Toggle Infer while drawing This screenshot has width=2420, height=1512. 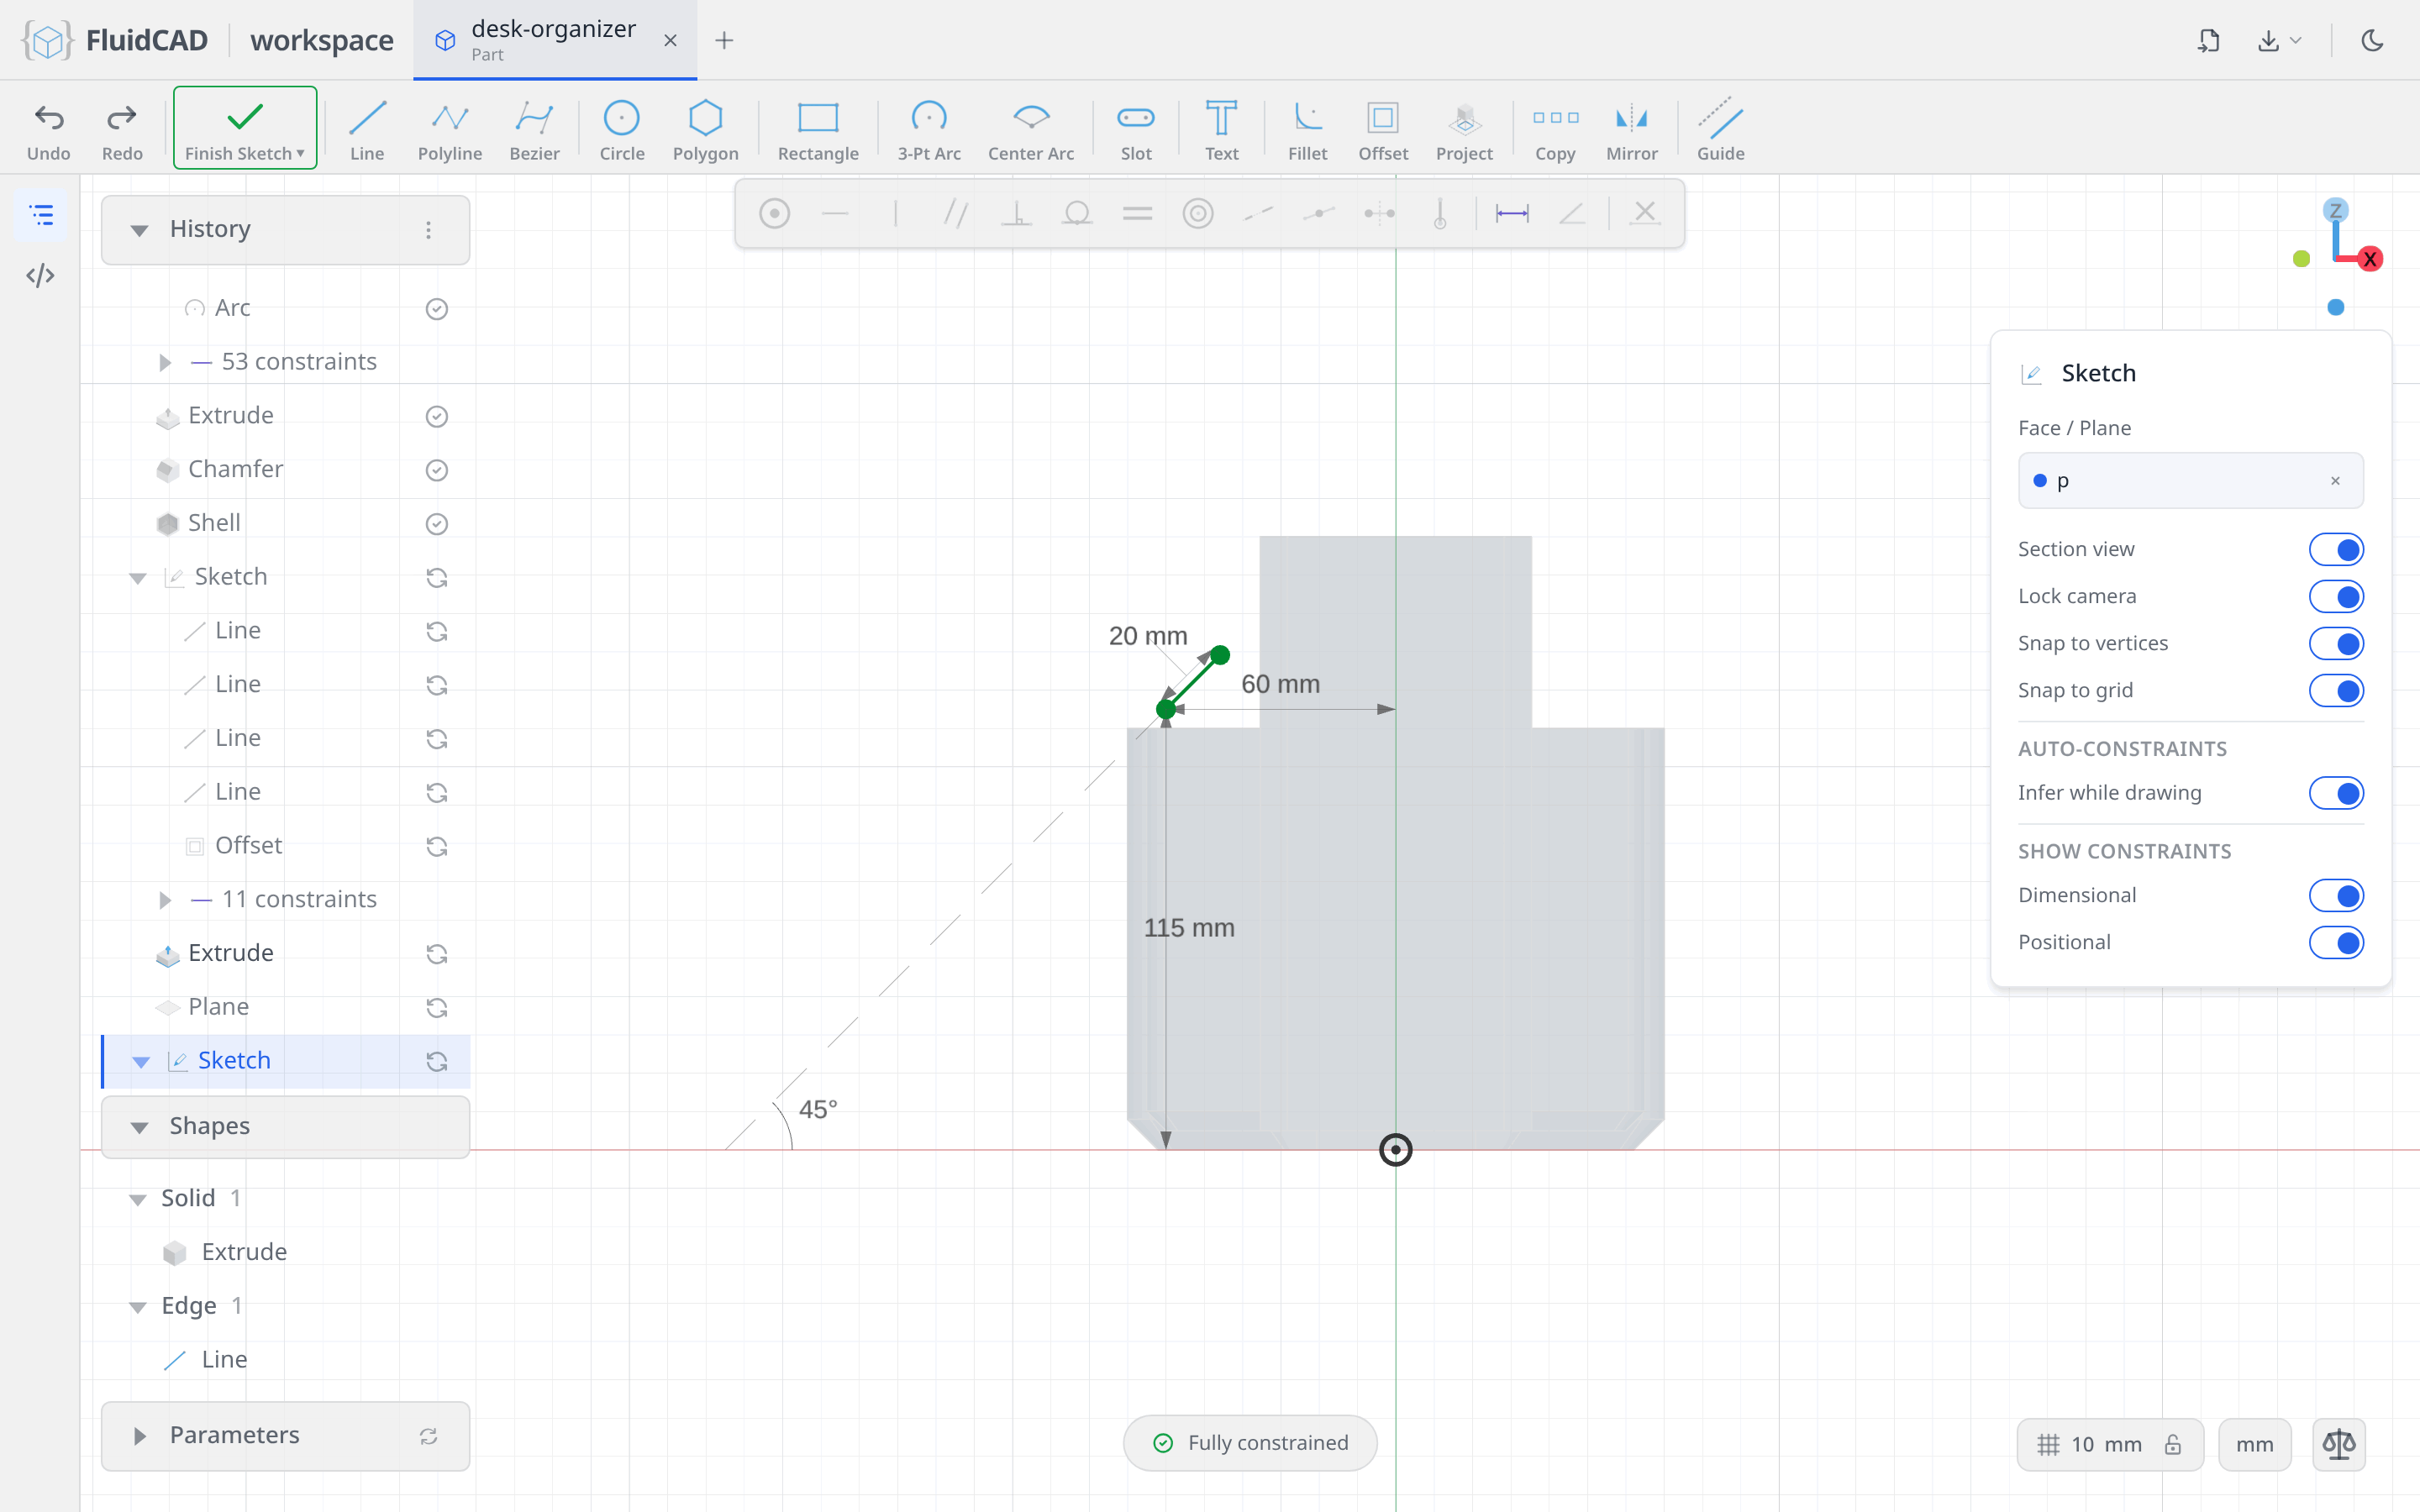pyautogui.click(x=2335, y=793)
